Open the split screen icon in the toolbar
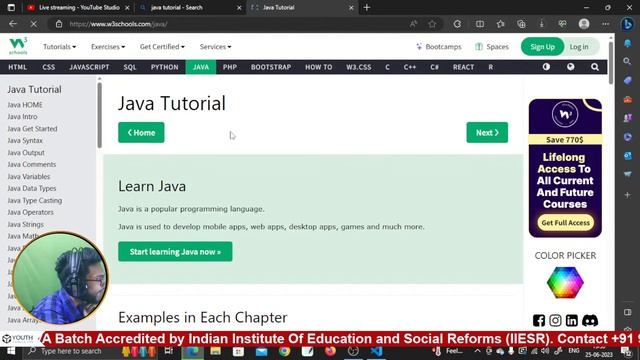 (x=480, y=24)
